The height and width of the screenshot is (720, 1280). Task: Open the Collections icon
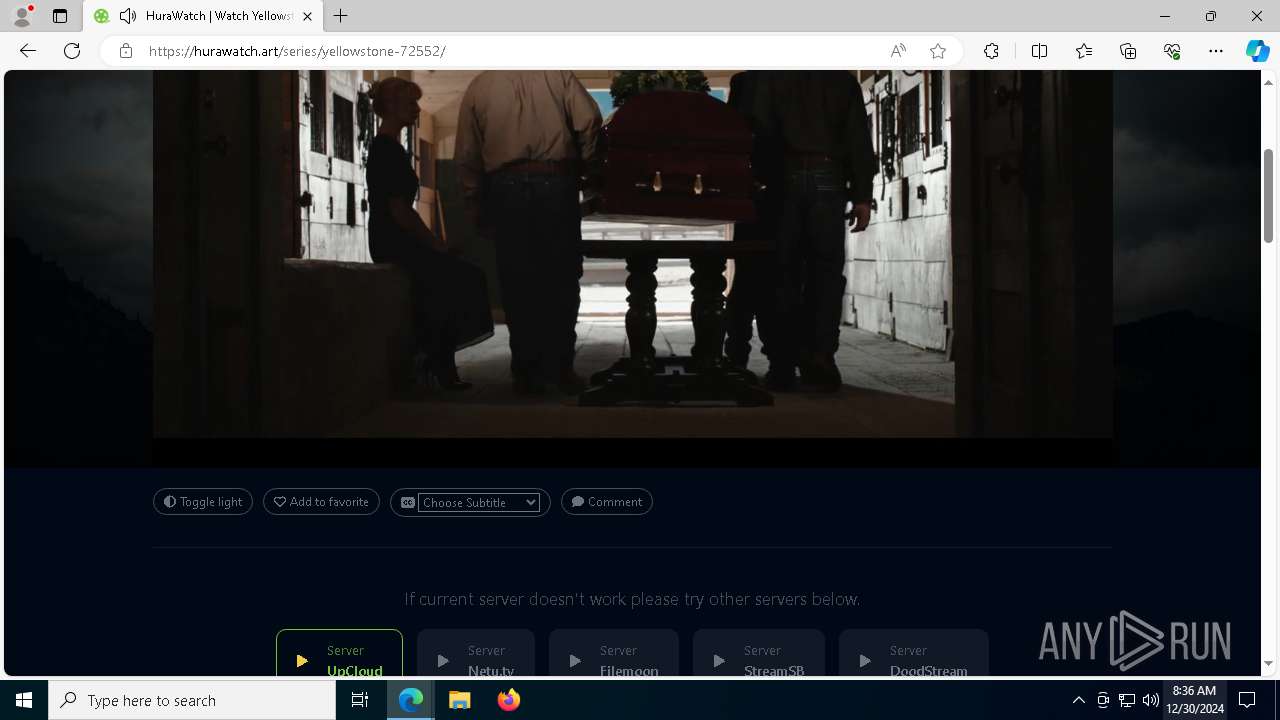1128,51
